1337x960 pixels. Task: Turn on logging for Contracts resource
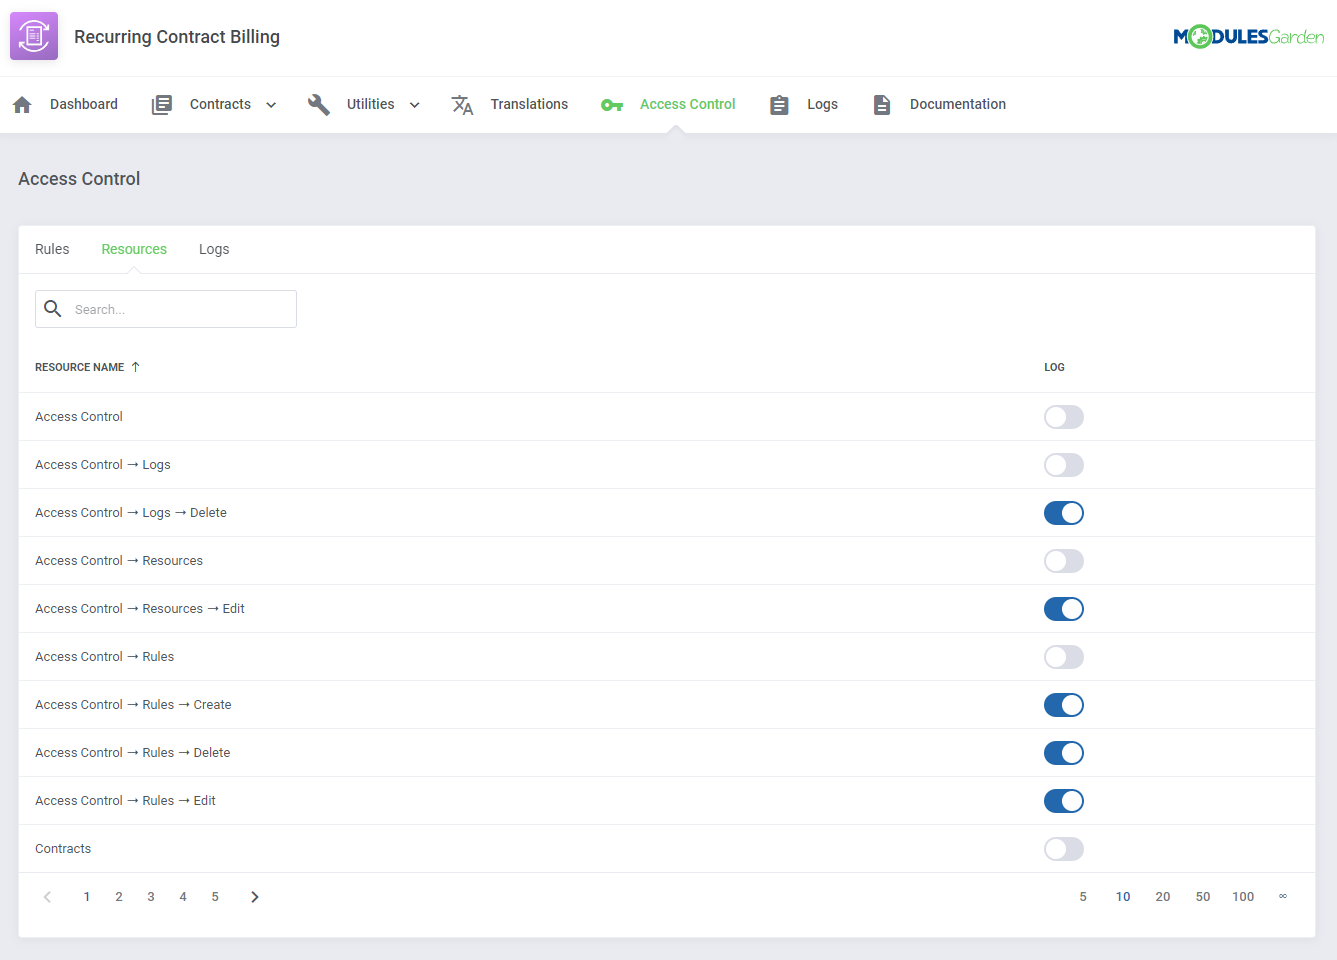click(1063, 848)
